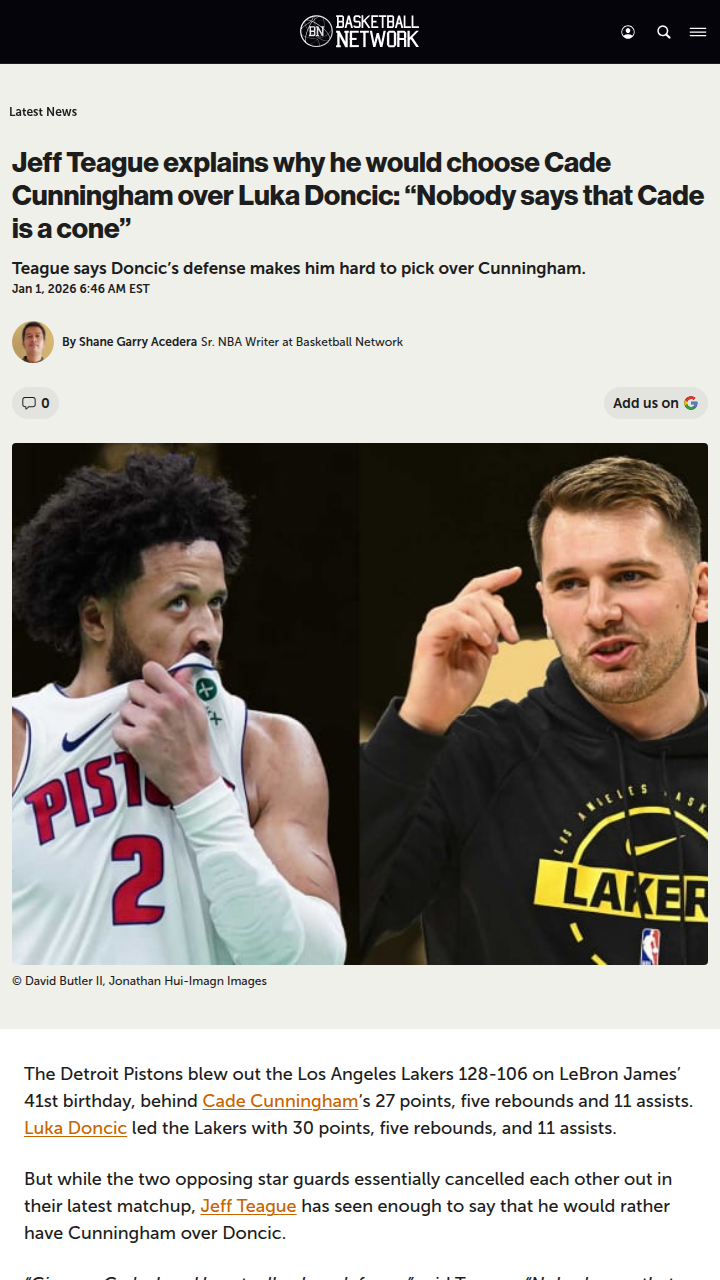Viewport: 720px width, 1280px height.
Task: Open the Basketball Network logo homepage
Action: (360, 32)
